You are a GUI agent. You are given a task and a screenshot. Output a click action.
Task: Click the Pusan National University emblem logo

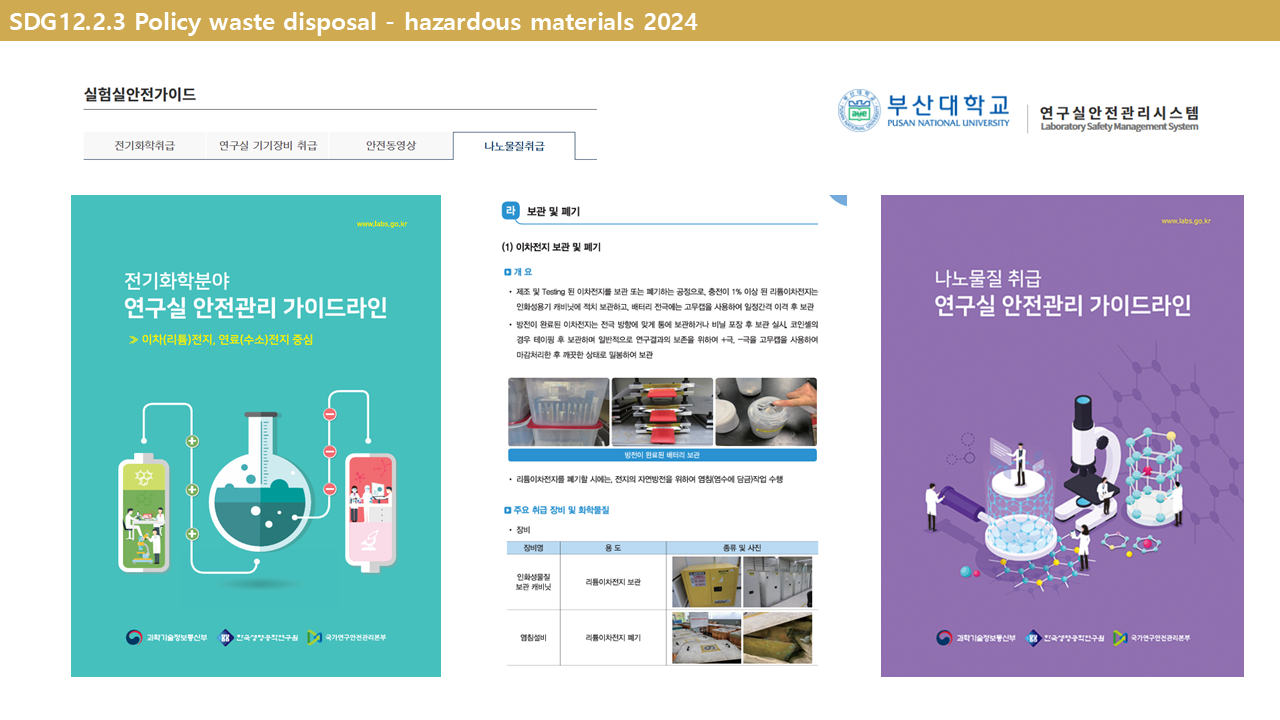[x=859, y=110]
